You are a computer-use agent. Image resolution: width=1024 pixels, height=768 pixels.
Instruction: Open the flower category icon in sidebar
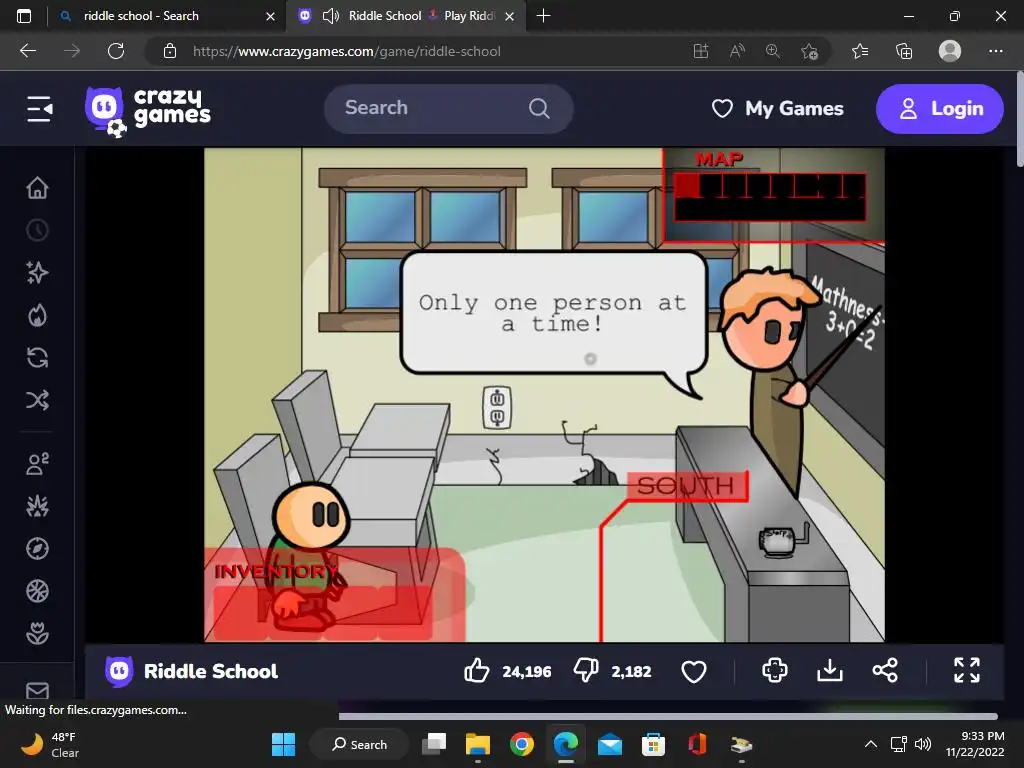click(37, 633)
